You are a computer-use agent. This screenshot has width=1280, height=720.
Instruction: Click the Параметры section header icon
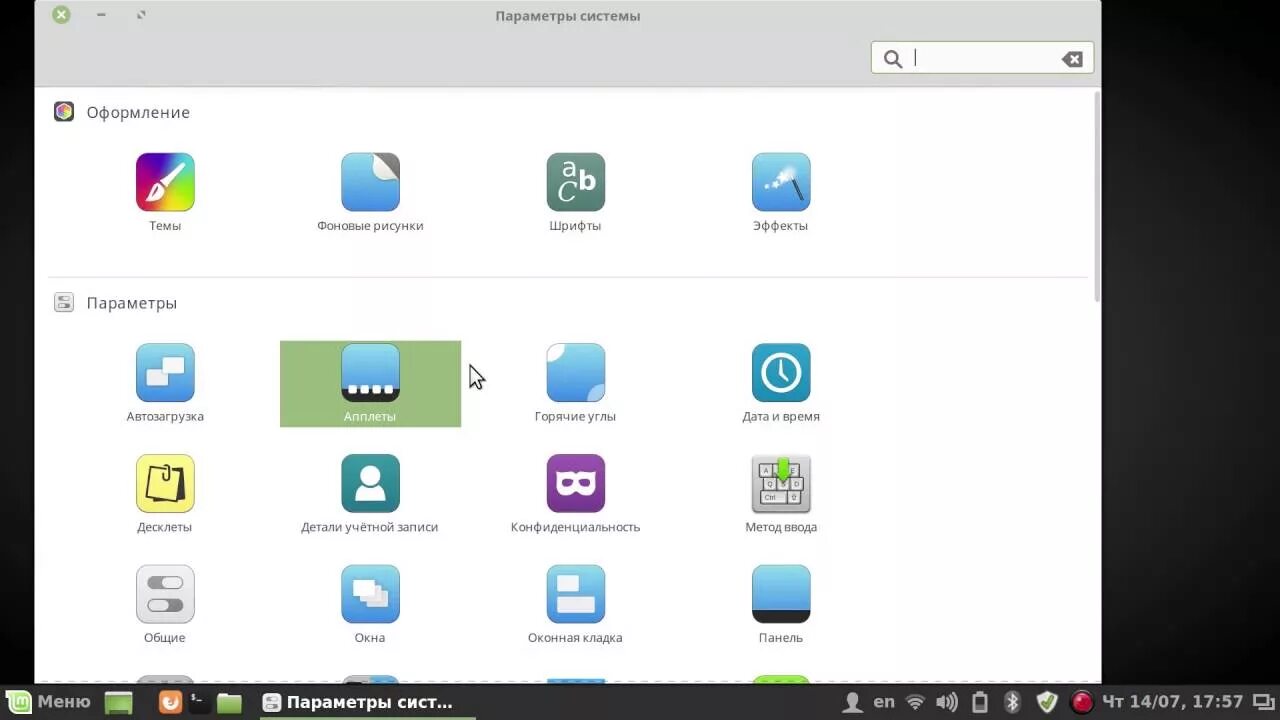coord(64,302)
